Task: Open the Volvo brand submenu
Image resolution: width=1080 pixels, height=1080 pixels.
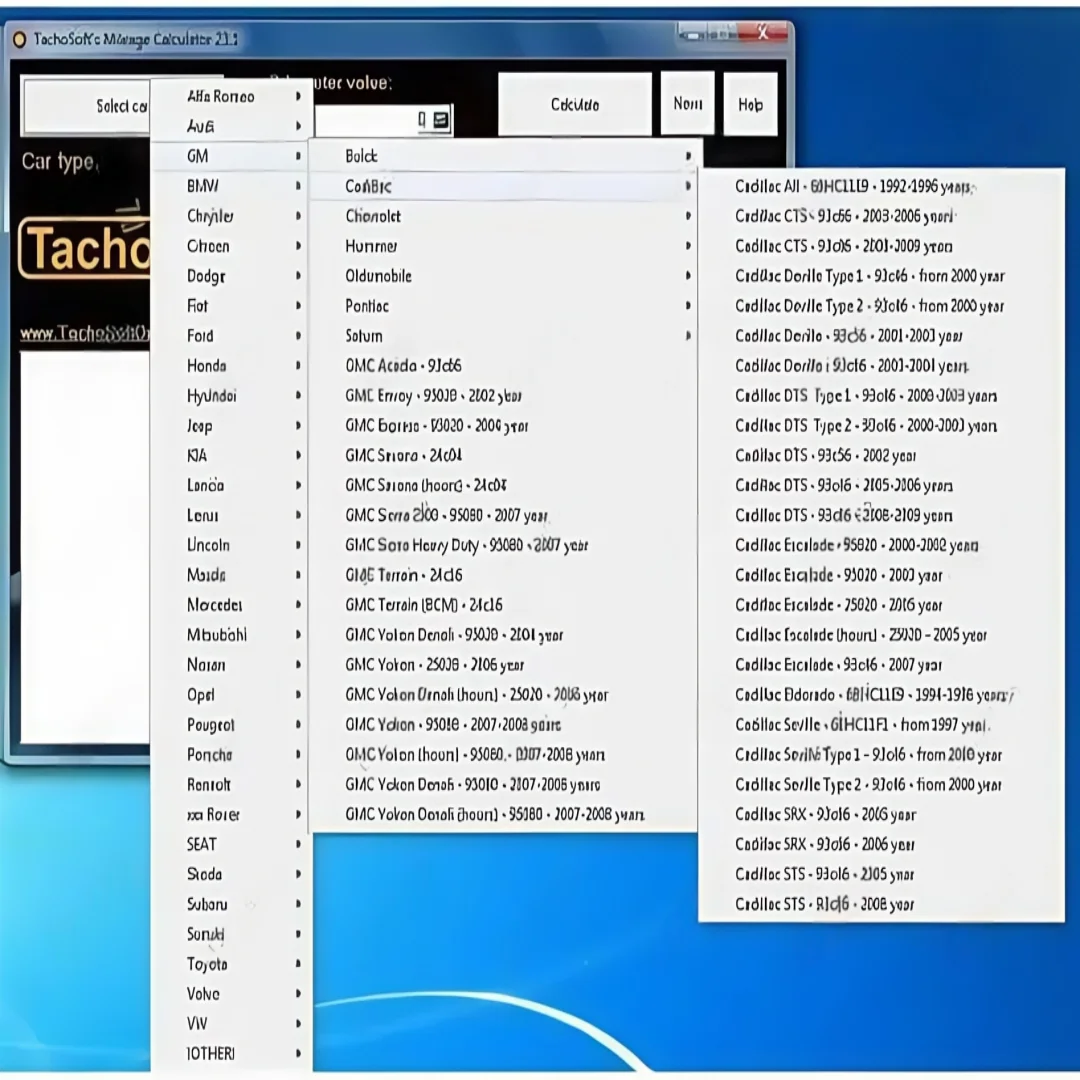Action: (x=231, y=994)
